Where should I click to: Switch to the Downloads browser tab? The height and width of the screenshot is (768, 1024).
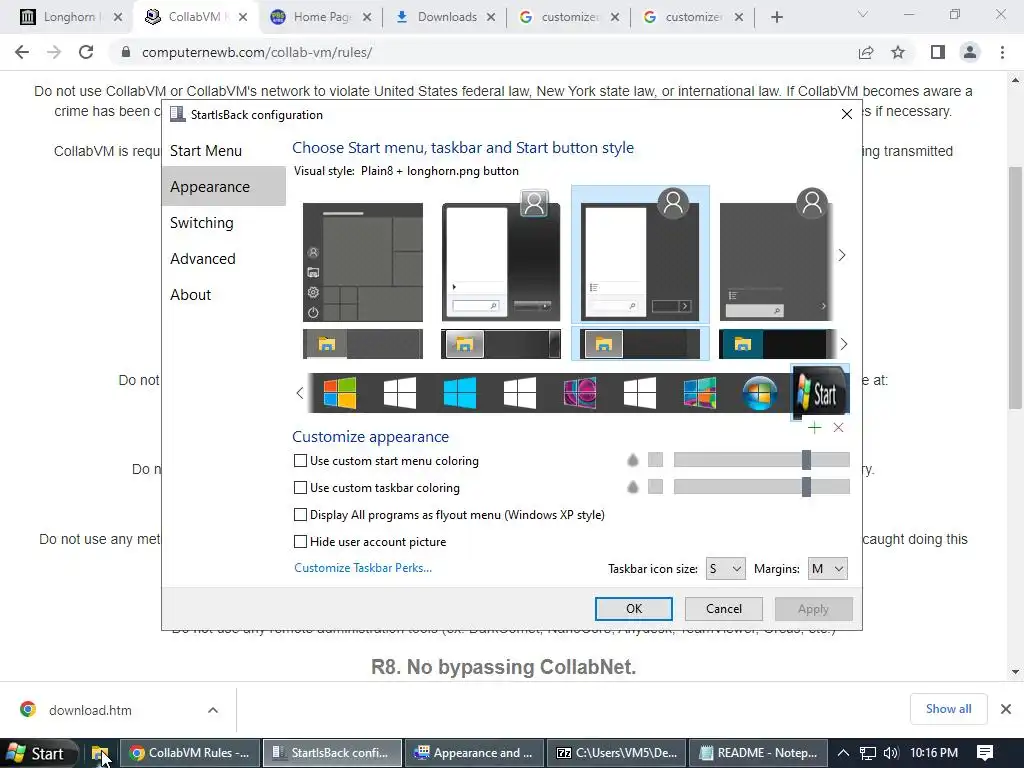(445, 17)
